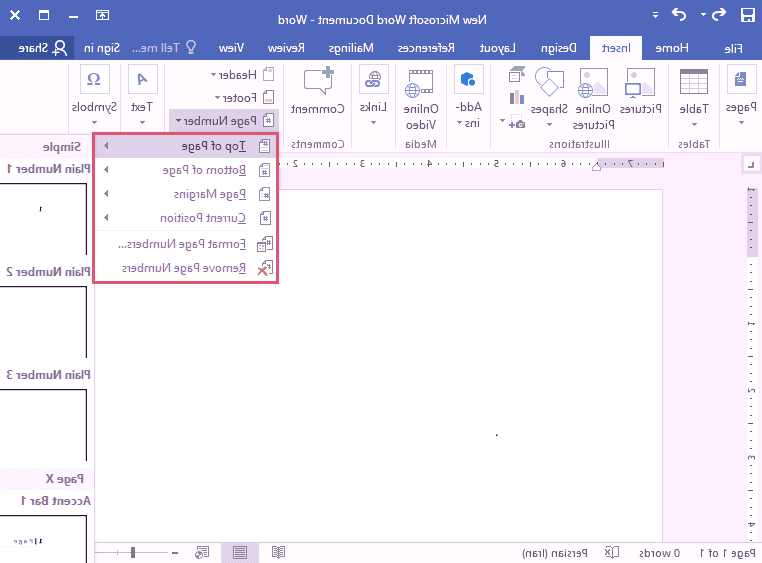Open the Links icon
Image resolution: width=762 pixels, height=563 pixels.
tap(373, 79)
